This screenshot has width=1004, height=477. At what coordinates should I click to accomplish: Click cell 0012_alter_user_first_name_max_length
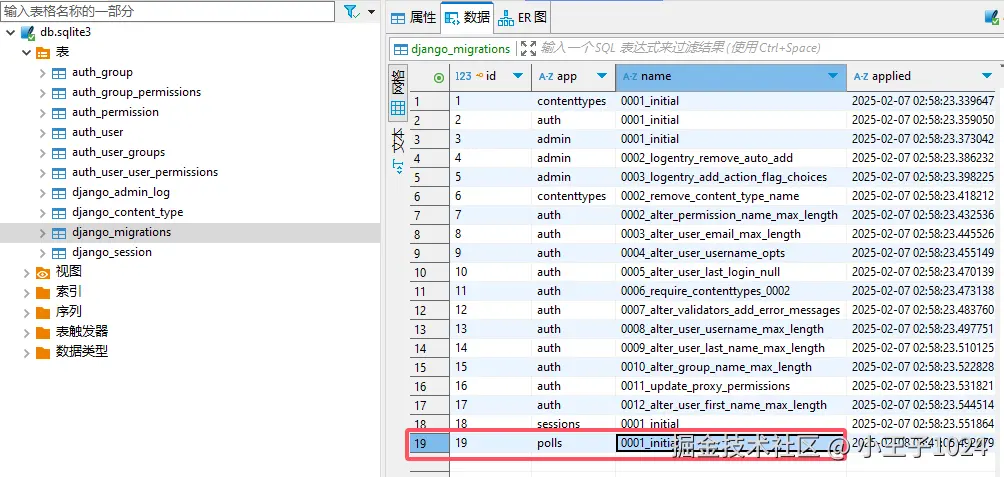[x=731, y=405]
